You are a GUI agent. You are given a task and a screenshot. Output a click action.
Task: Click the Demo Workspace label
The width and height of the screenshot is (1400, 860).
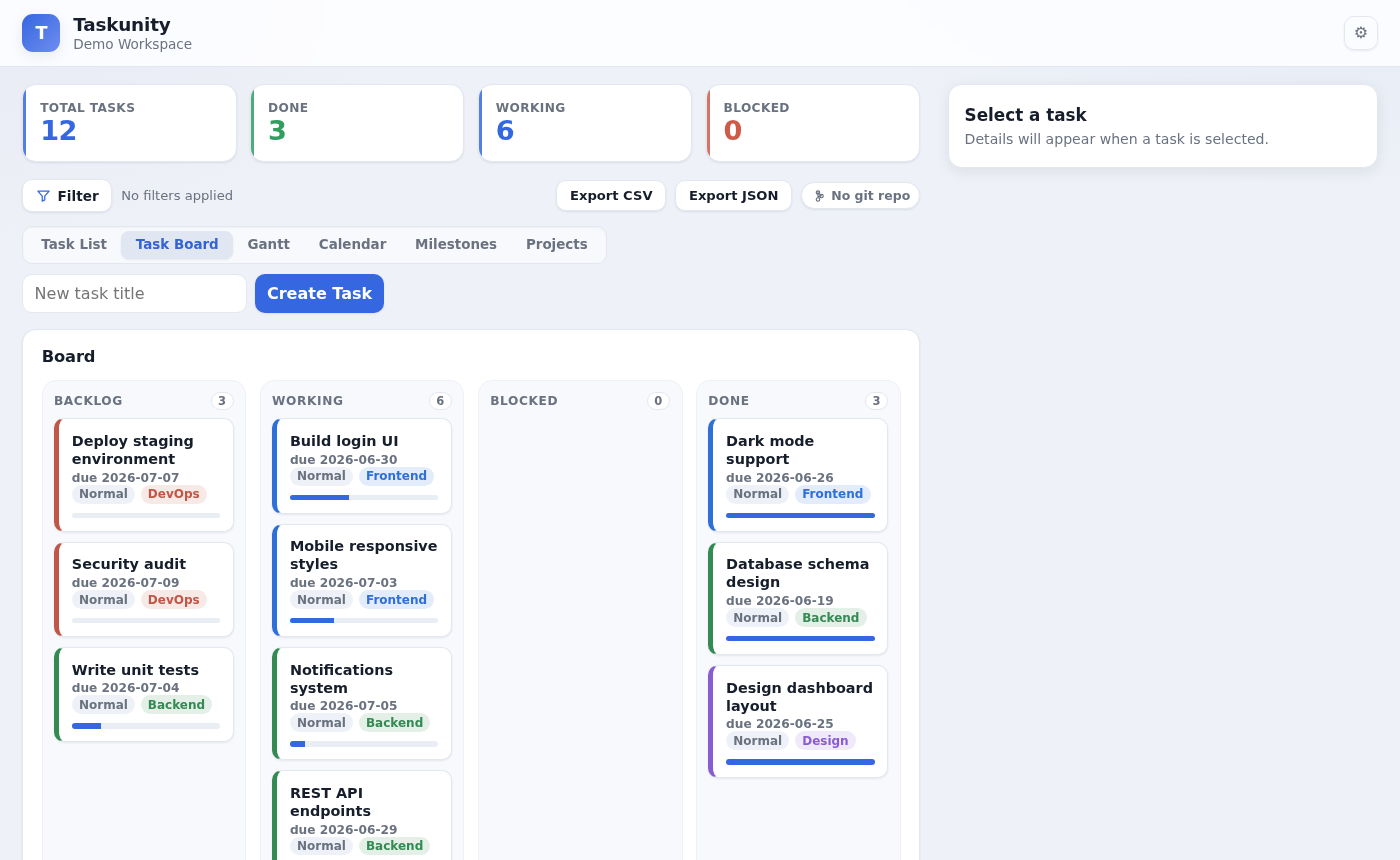pyautogui.click(x=132, y=44)
